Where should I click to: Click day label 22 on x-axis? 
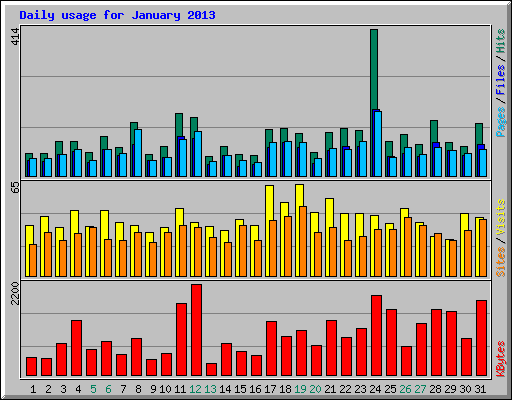pyautogui.click(x=345, y=389)
